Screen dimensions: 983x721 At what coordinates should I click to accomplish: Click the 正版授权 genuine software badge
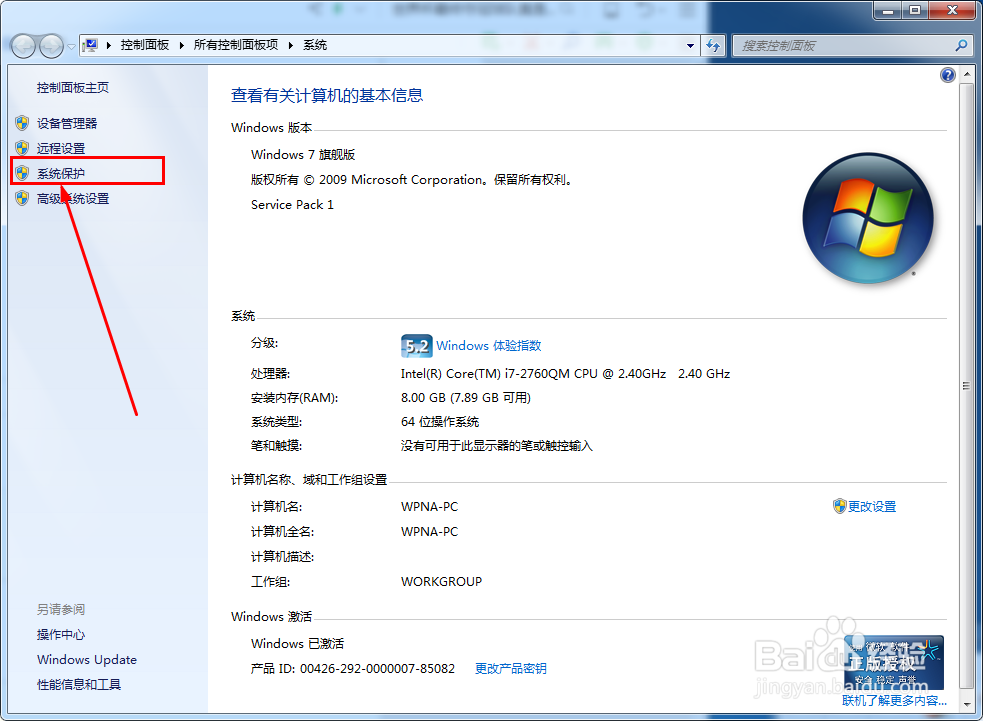893,663
